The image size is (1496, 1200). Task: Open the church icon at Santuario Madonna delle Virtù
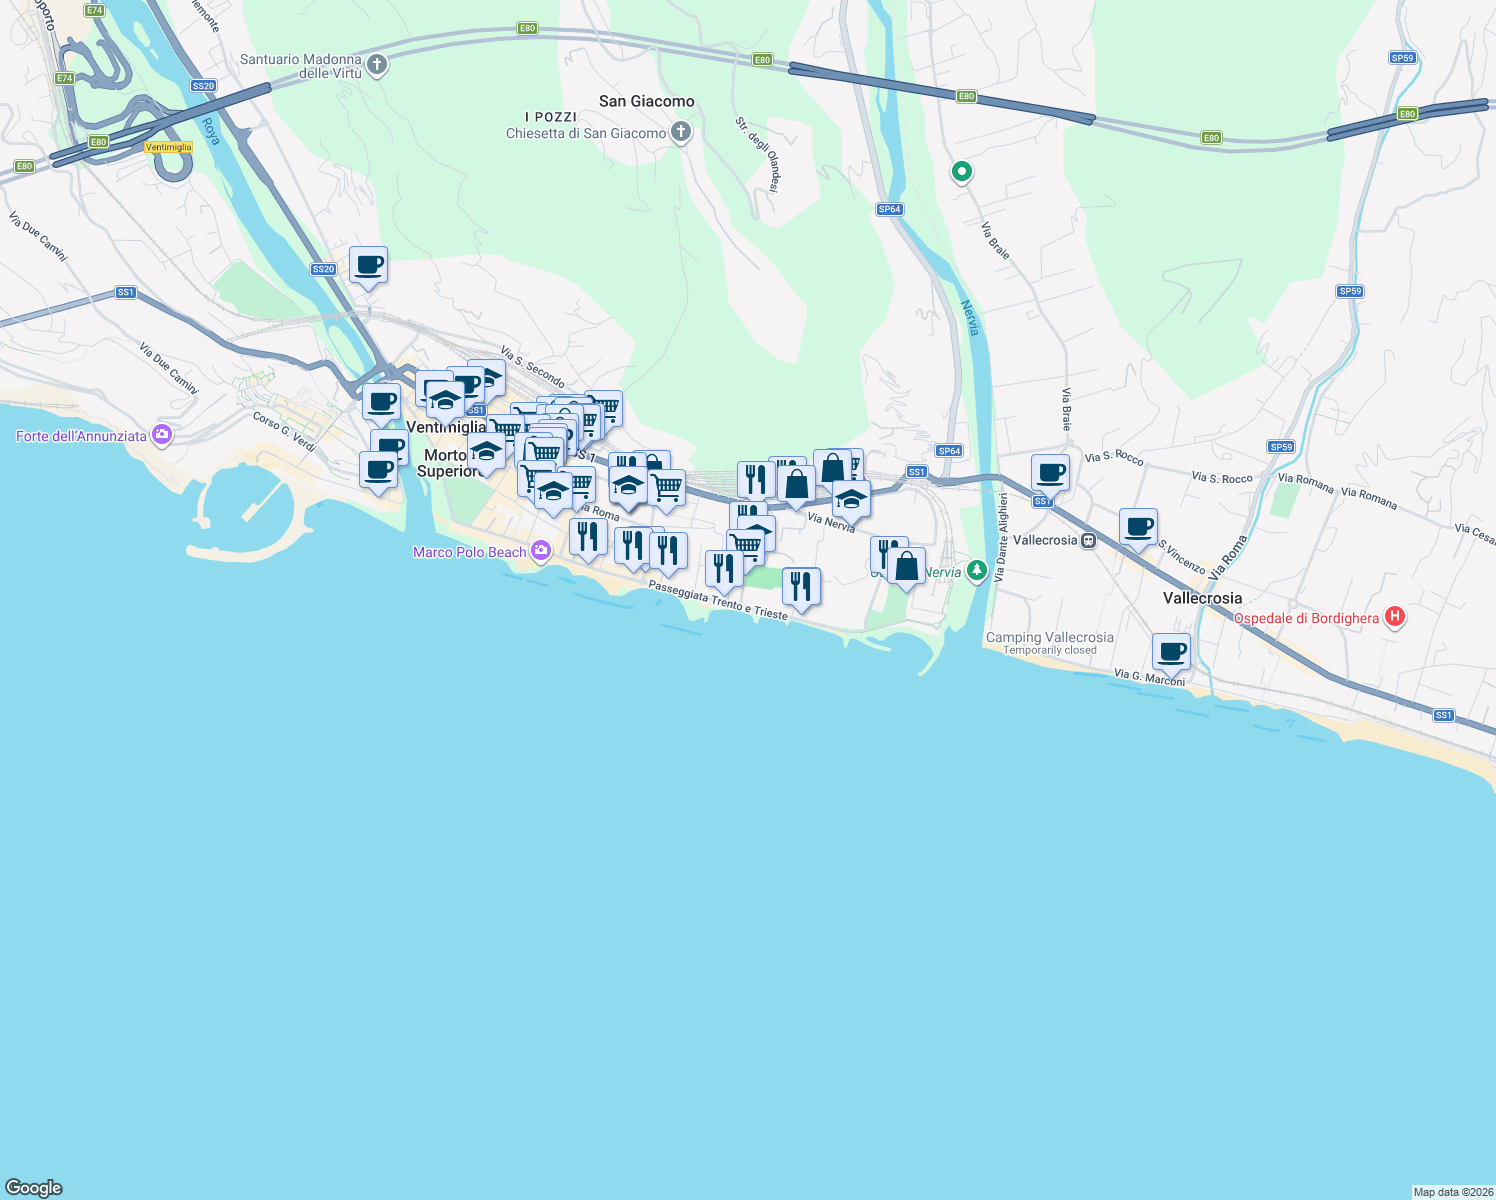tap(376, 63)
